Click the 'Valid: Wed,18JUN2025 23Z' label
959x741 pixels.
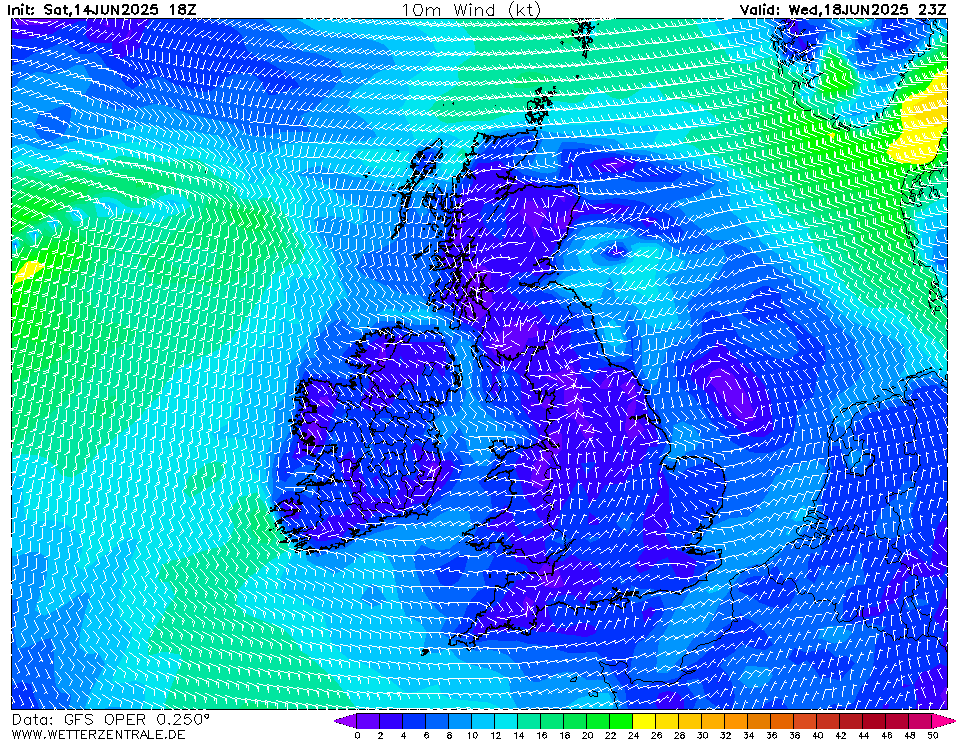click(843, 10)
